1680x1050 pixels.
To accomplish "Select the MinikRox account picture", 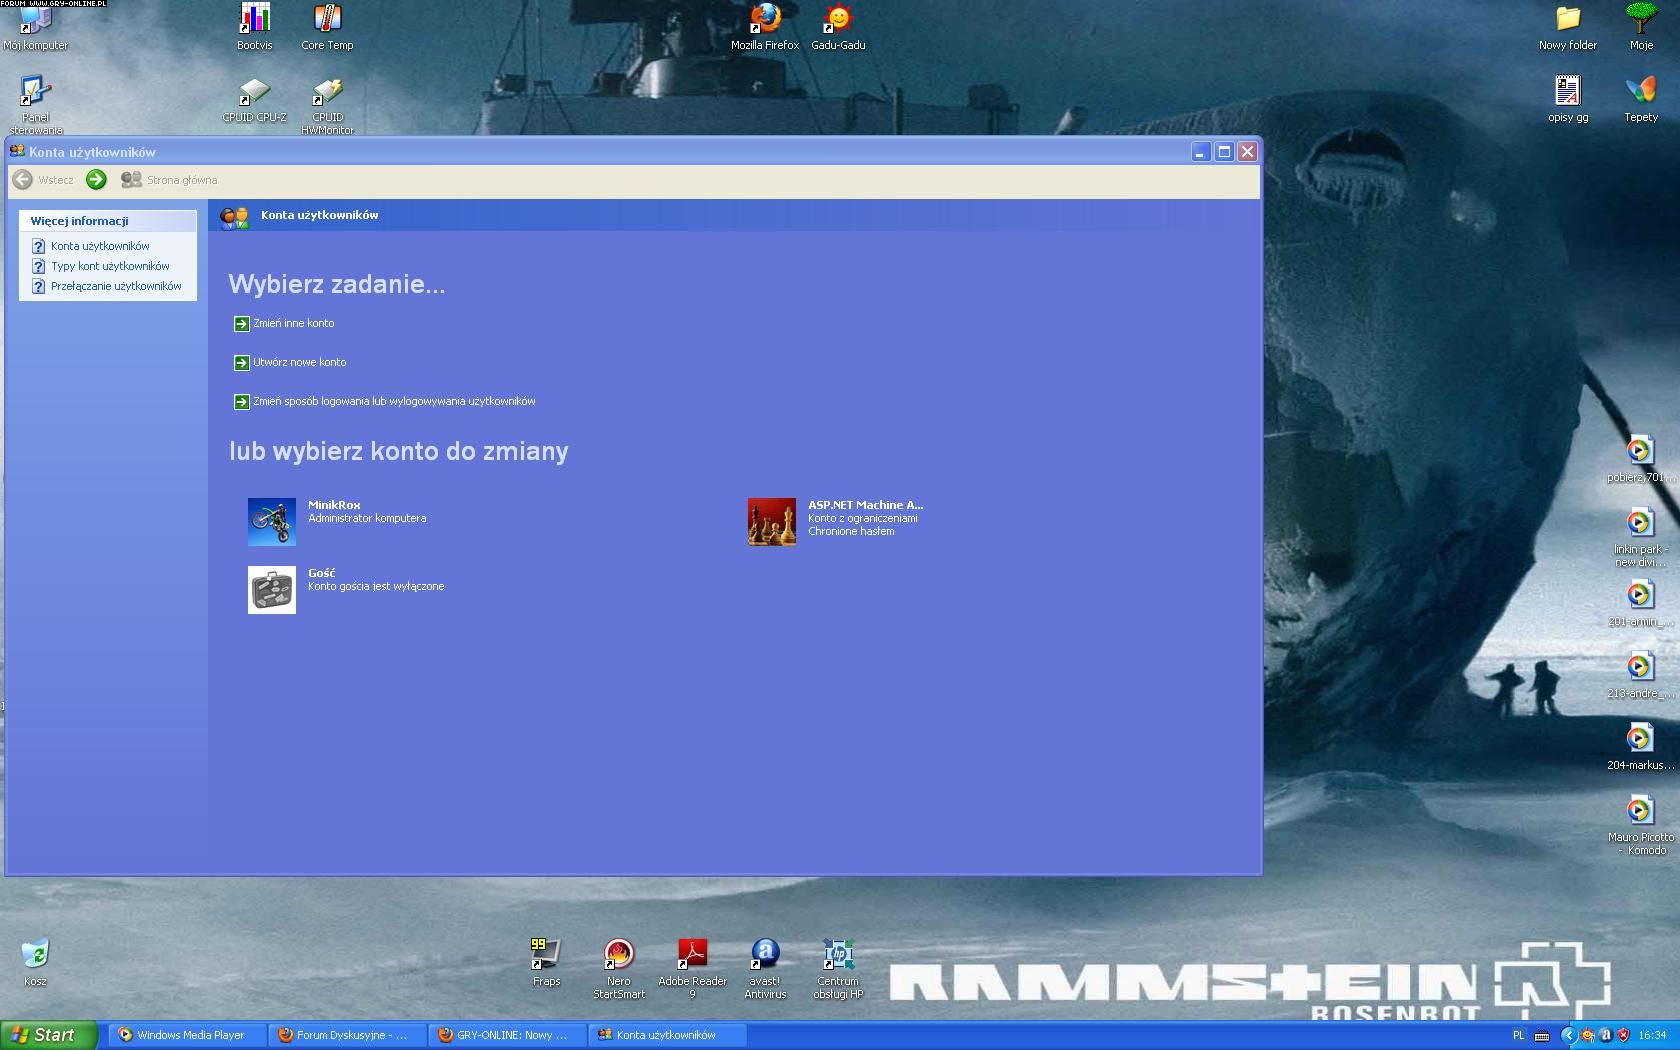I will [x=272, y=522].
